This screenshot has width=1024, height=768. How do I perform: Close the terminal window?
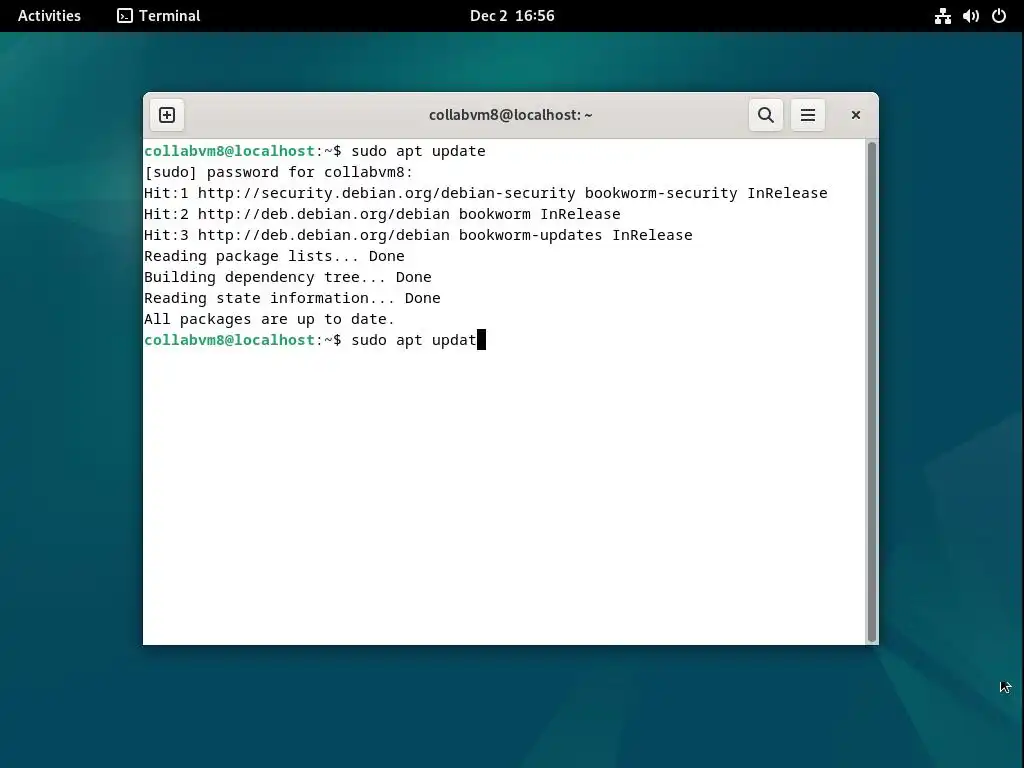856,115
